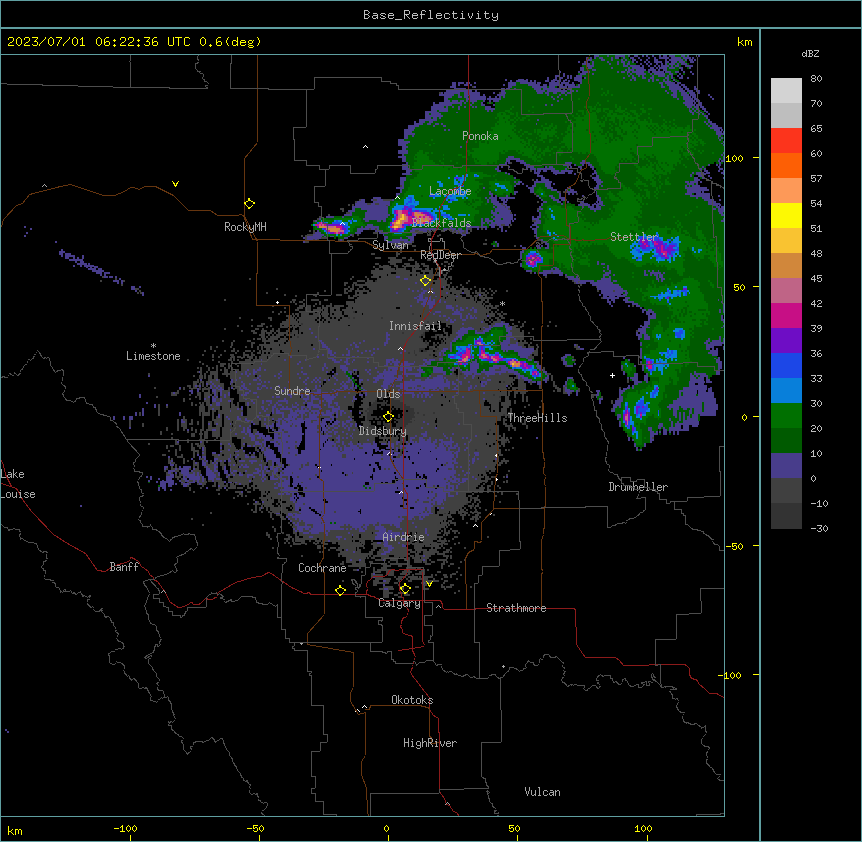Image resolution: width=862 pixels, height=842 pixels.
Task: Click the Blackfalds city label
Action: 441,223
